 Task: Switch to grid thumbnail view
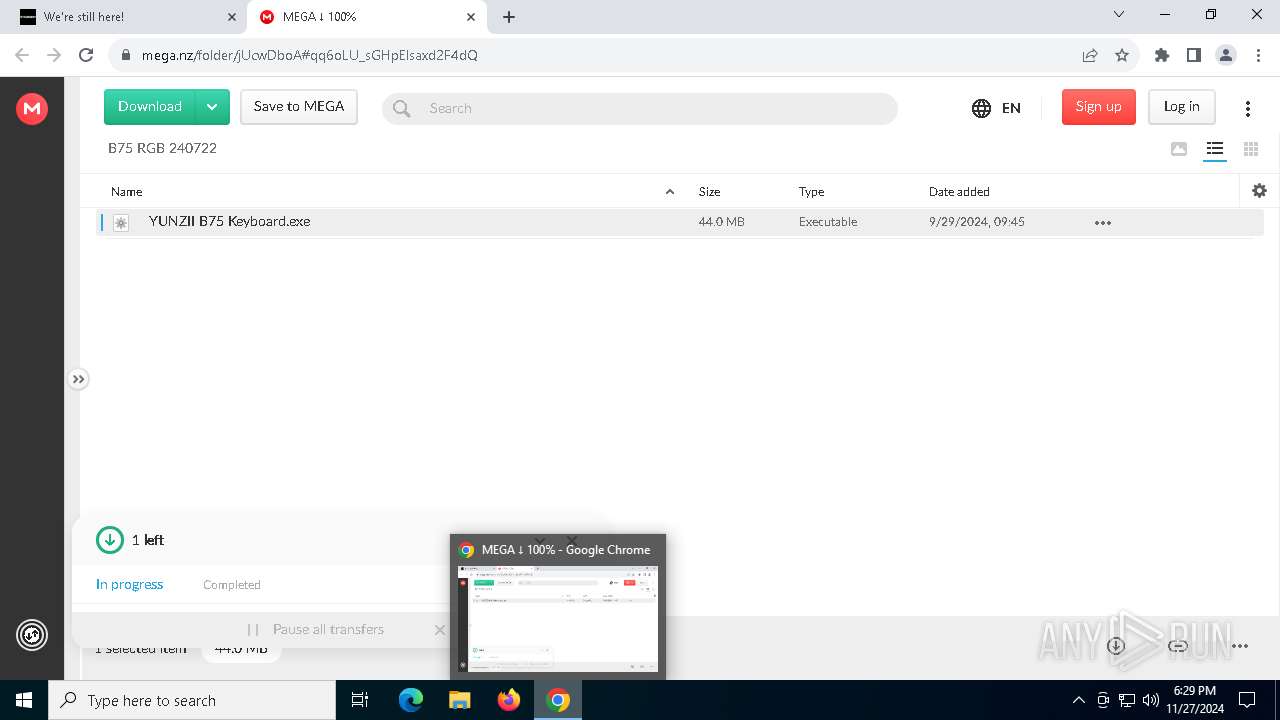[1250, 149]
